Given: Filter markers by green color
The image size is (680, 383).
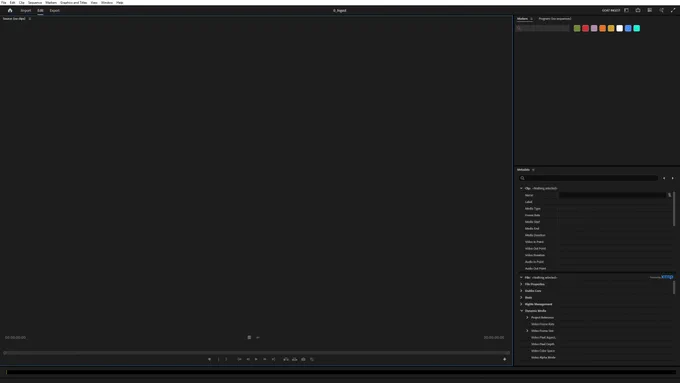Looking at the screenshot, I should (x=577, y=28).
